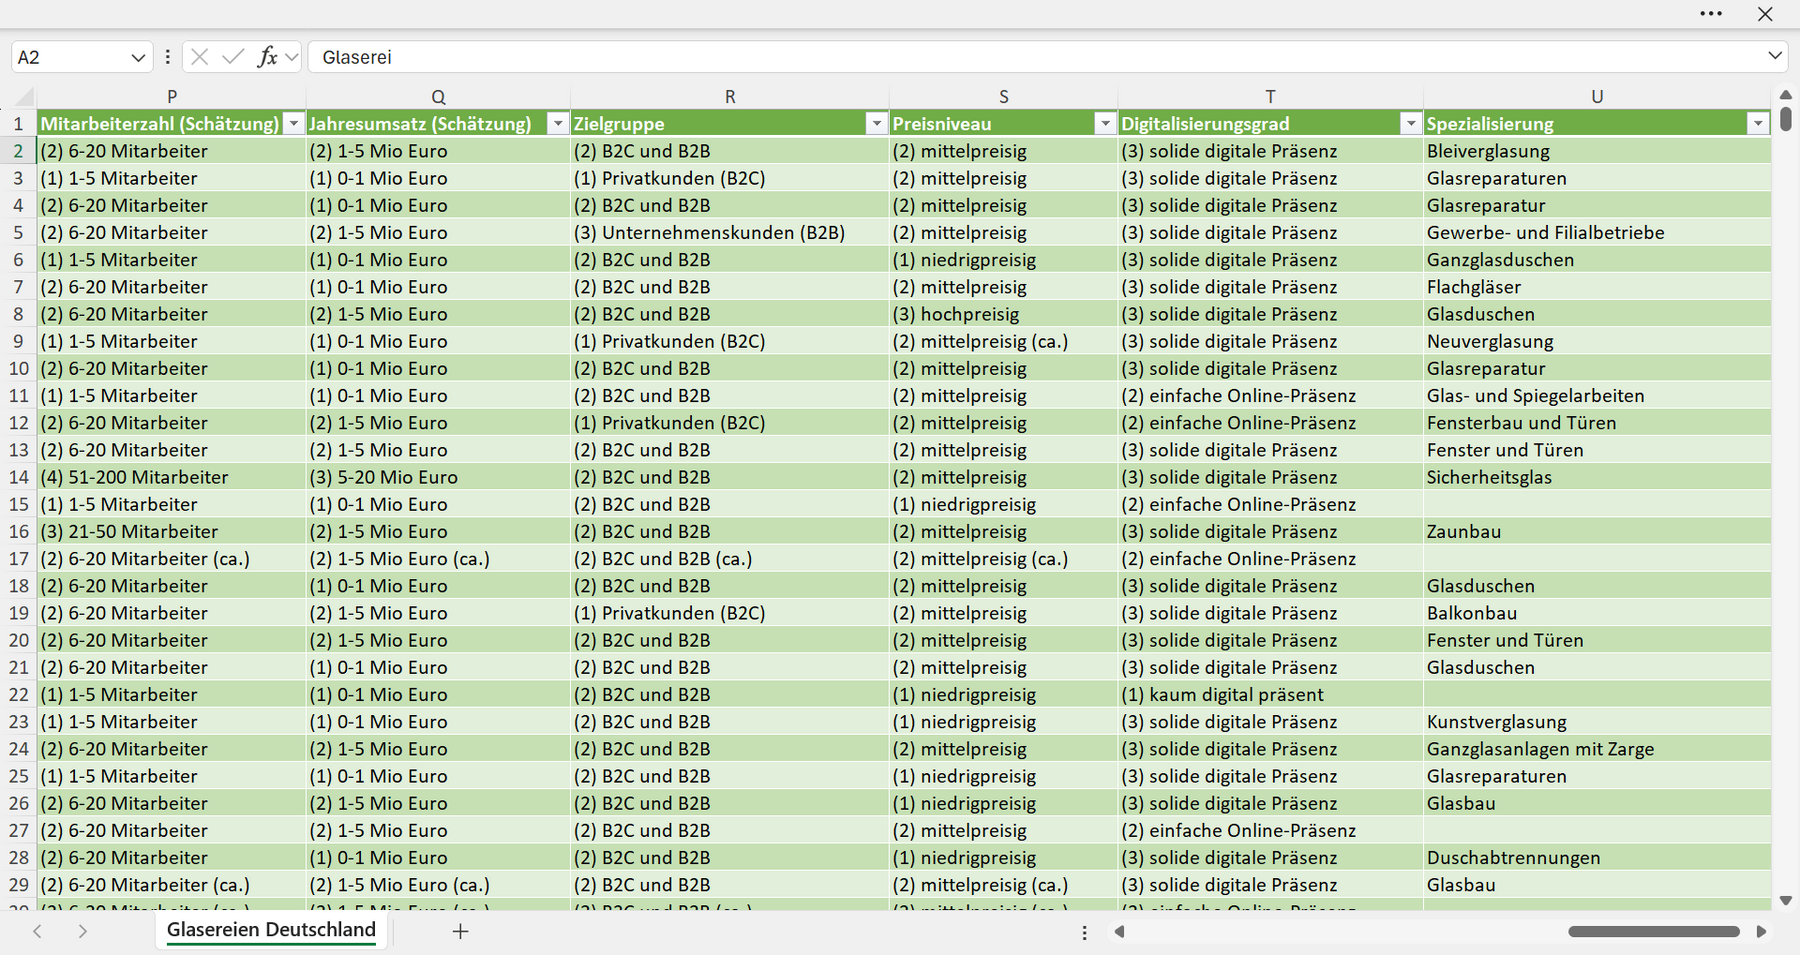Click the horizontal scrollbar thumb
The width and height of the screenshot is (1800, 955).
(x=1653, y=931)
